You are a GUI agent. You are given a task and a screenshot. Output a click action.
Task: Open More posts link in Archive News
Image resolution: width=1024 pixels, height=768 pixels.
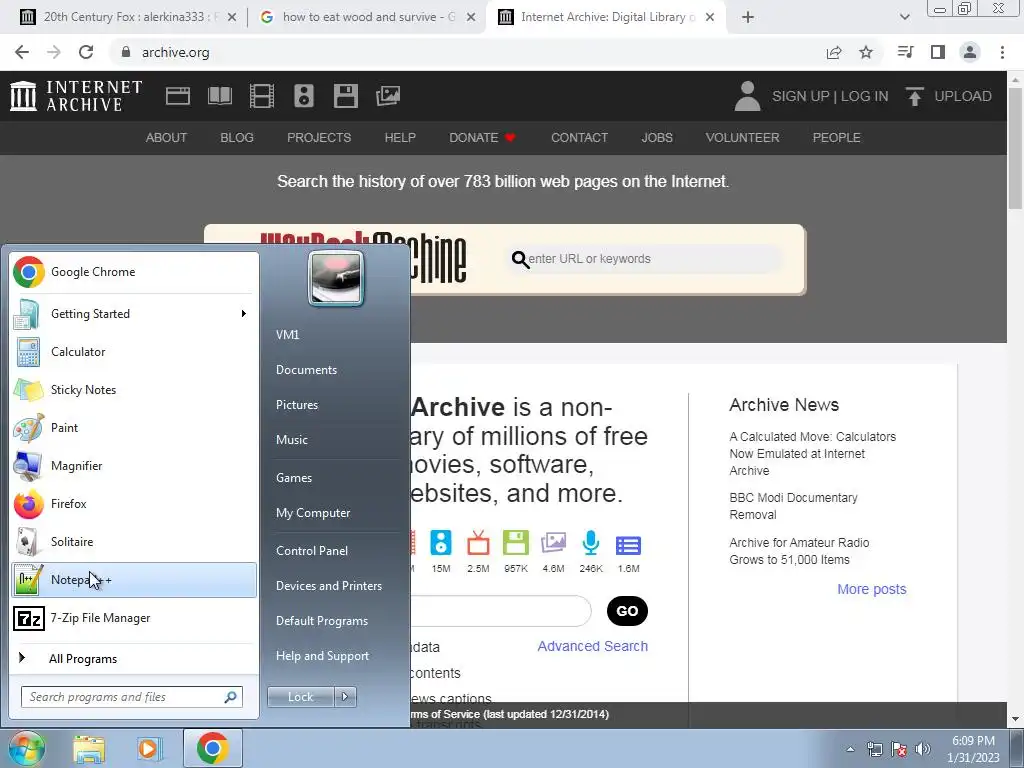(872, 589)
